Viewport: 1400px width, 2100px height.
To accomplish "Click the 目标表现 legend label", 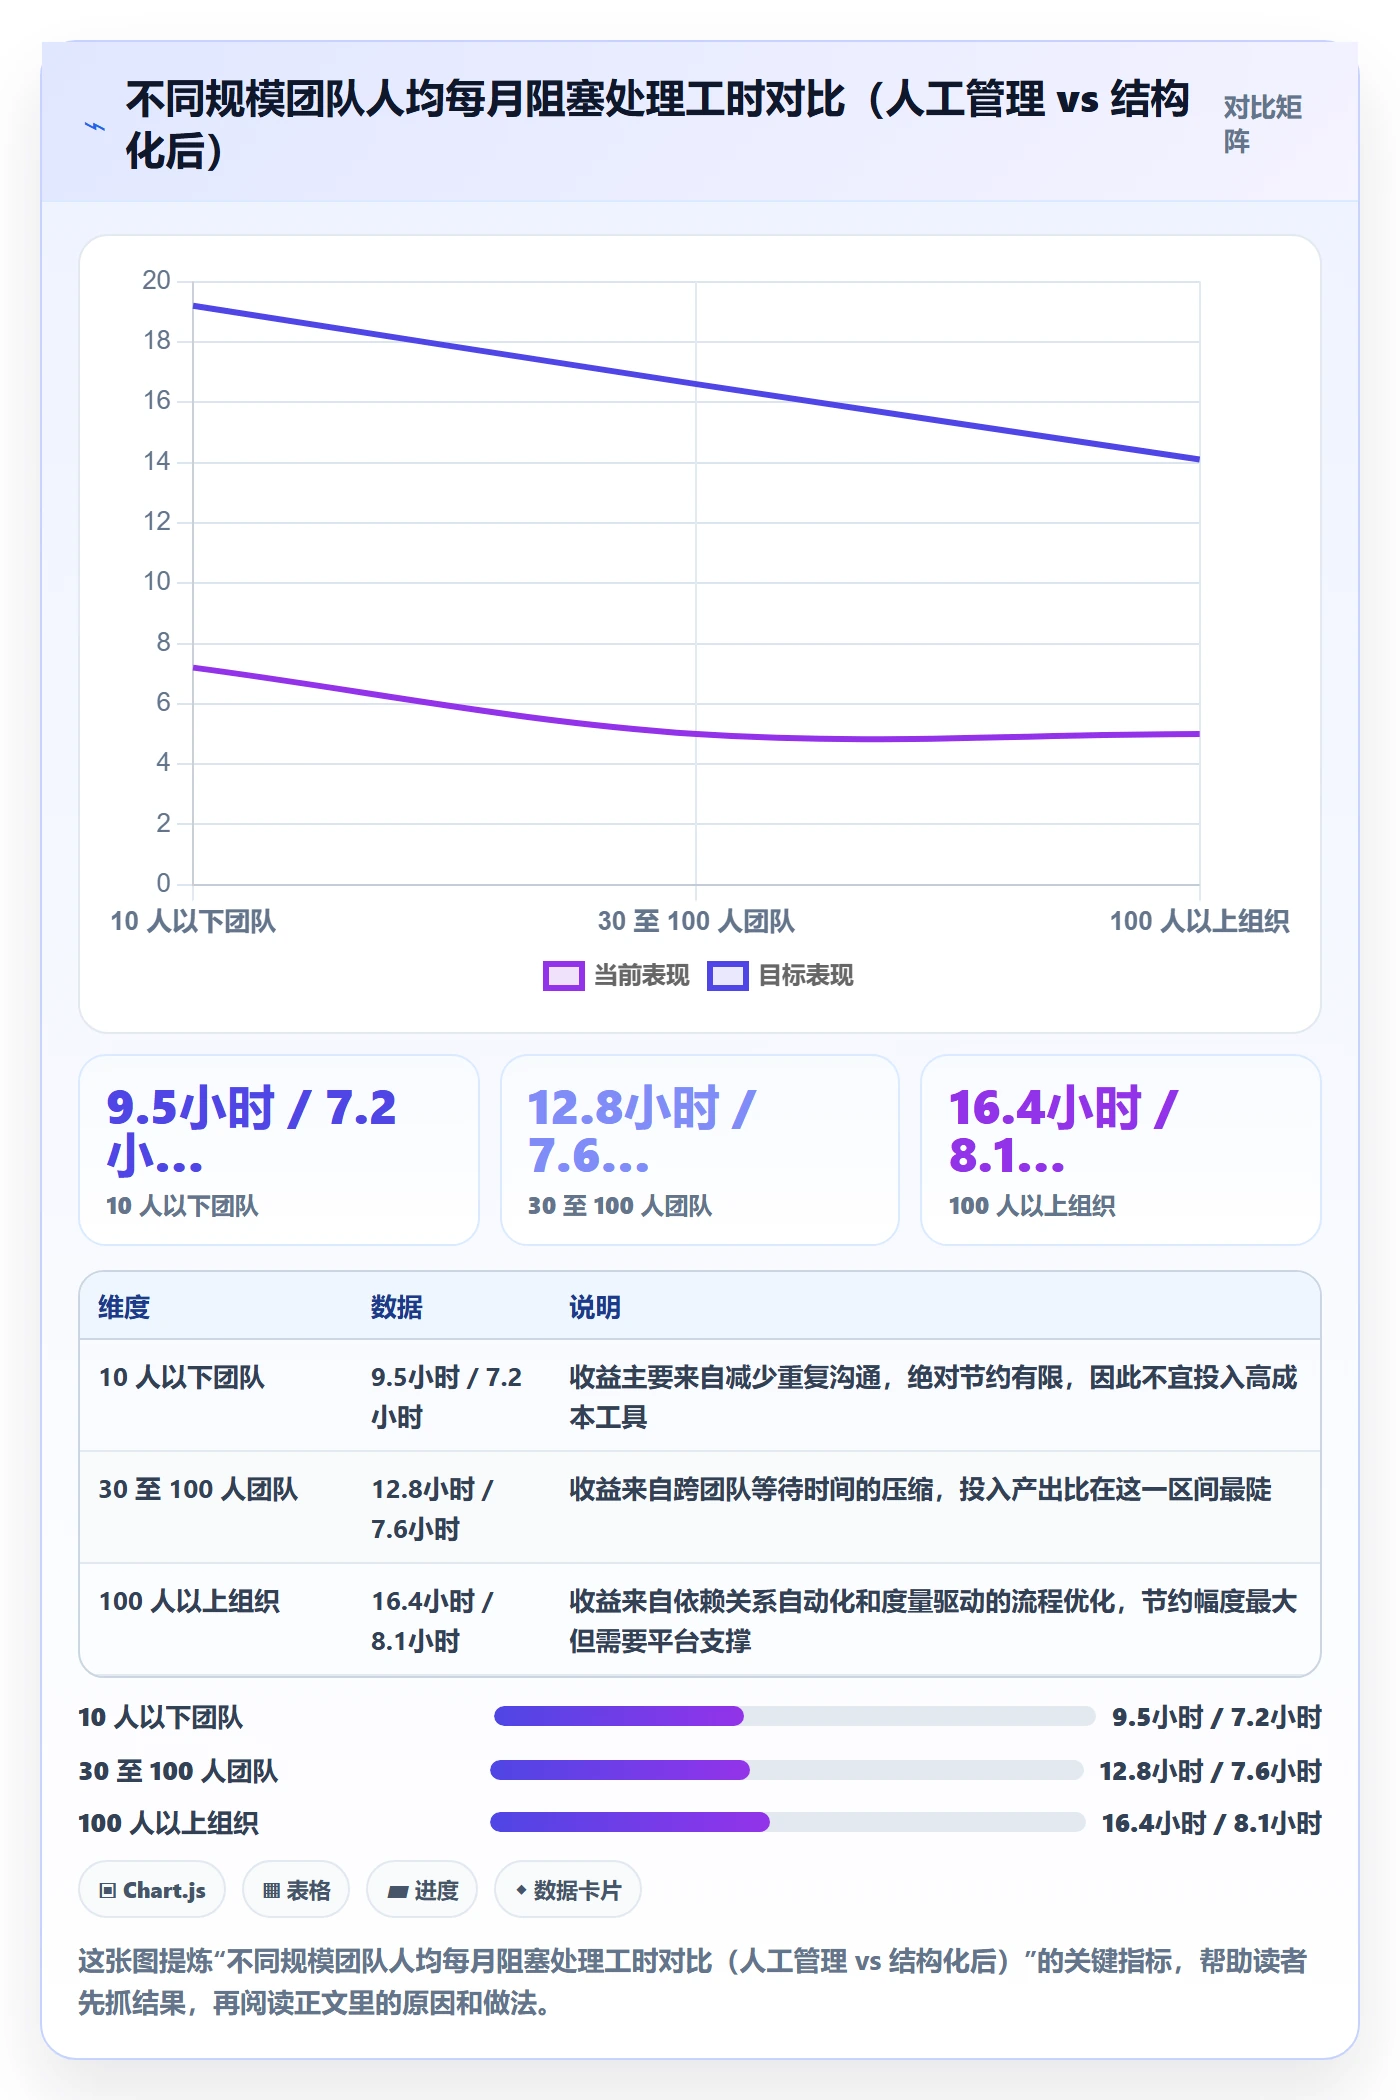I will point(805,976).
